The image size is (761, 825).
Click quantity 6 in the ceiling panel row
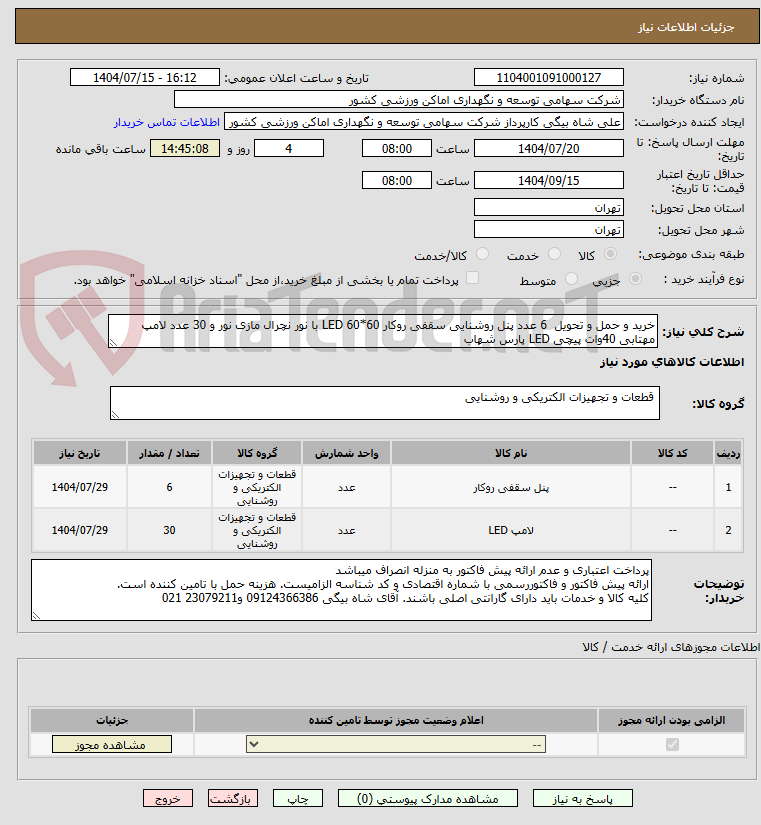tap(169, 487)
